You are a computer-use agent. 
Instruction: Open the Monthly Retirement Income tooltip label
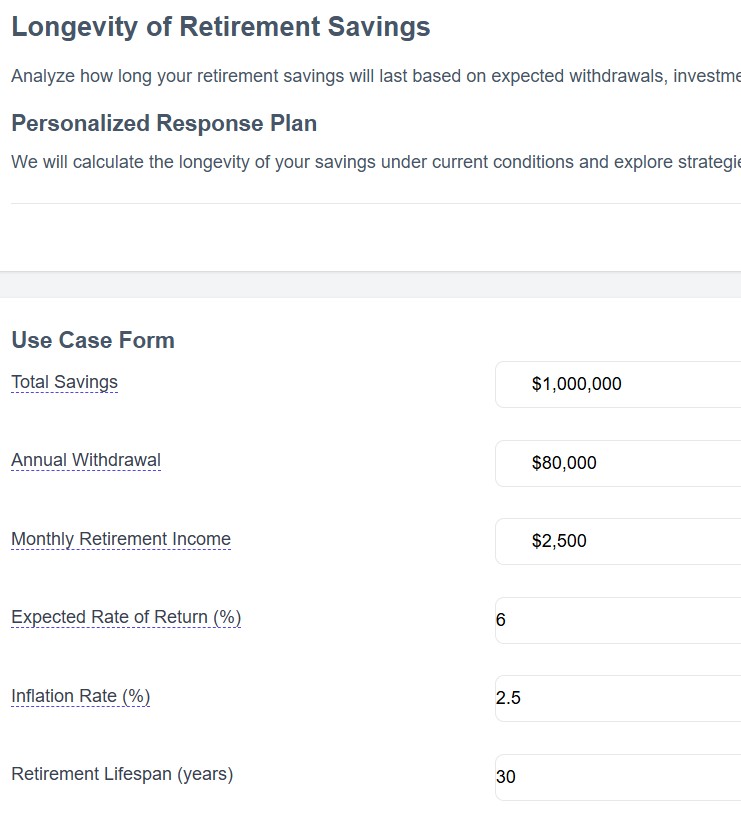(120, 539)
